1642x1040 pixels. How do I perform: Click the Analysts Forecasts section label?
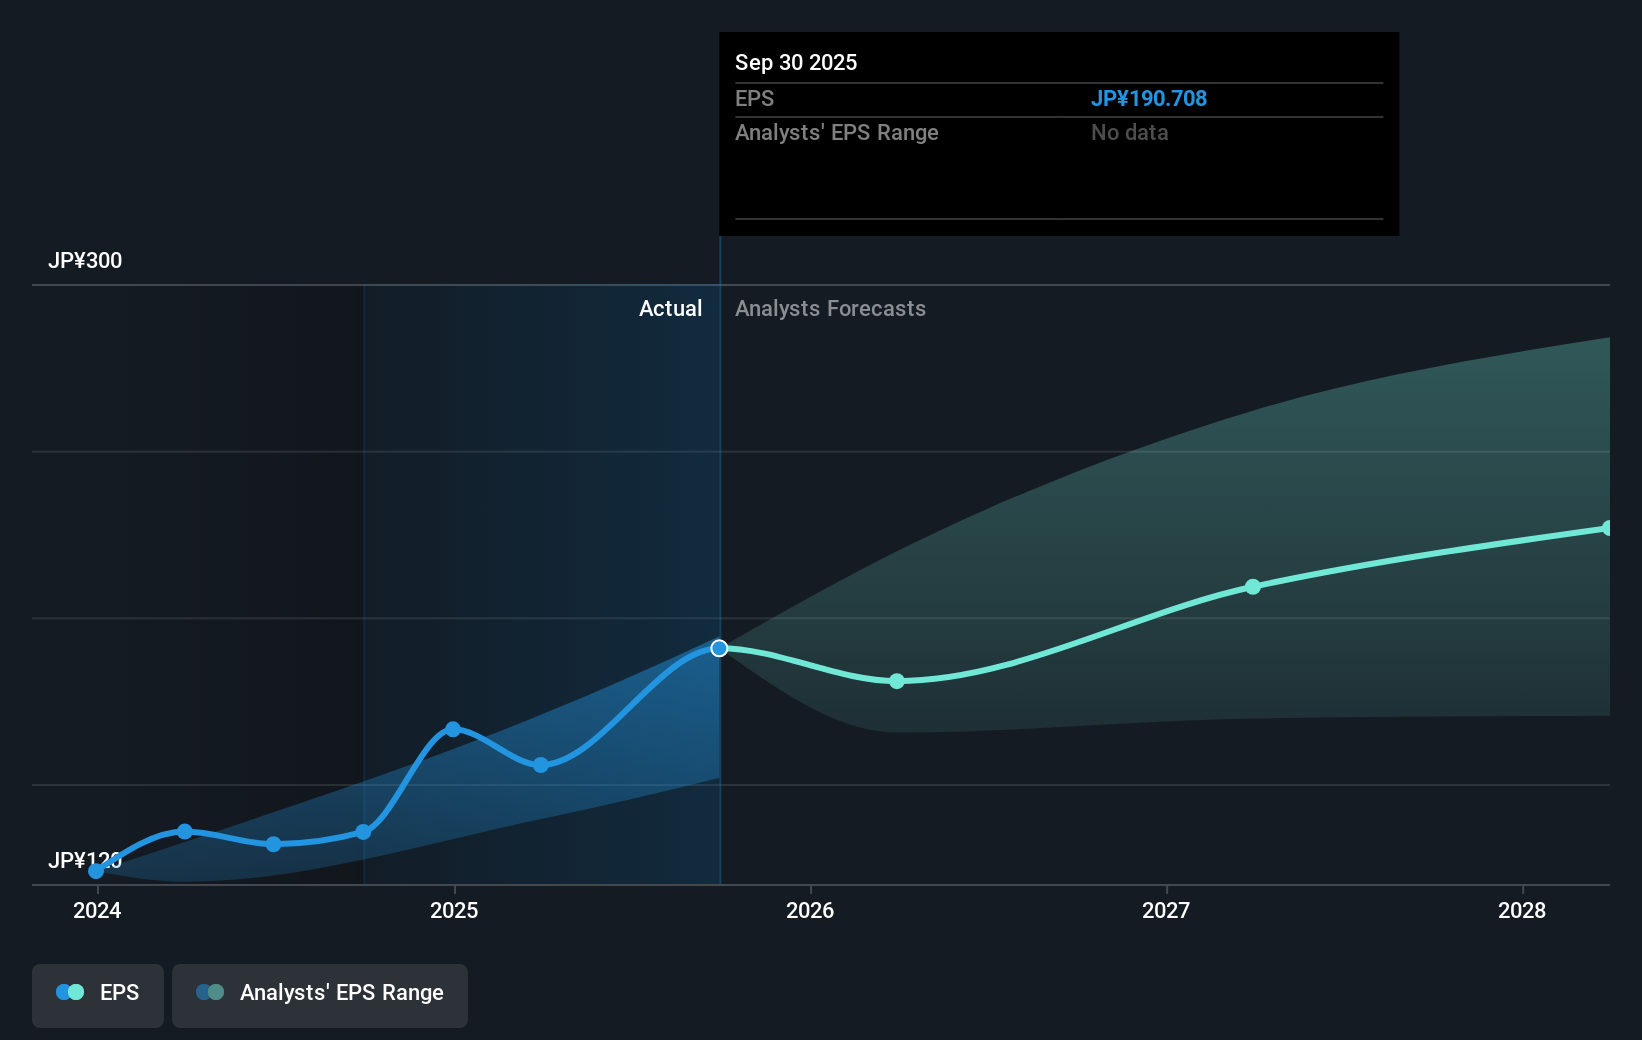[x=830, y=309]
